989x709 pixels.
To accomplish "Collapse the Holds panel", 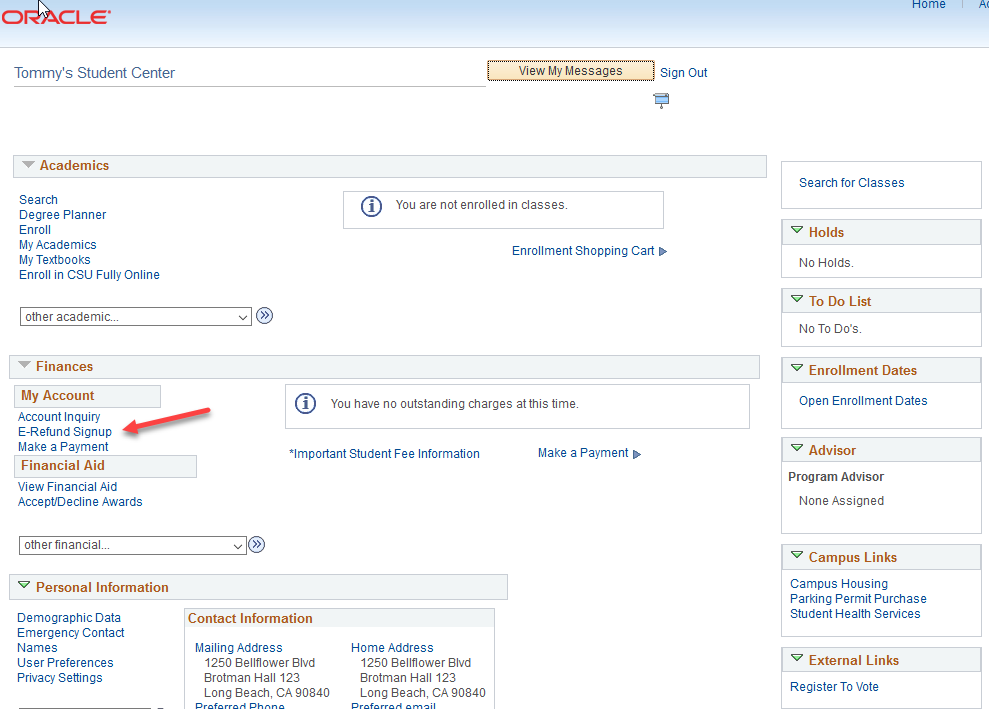I will (797, 230).
